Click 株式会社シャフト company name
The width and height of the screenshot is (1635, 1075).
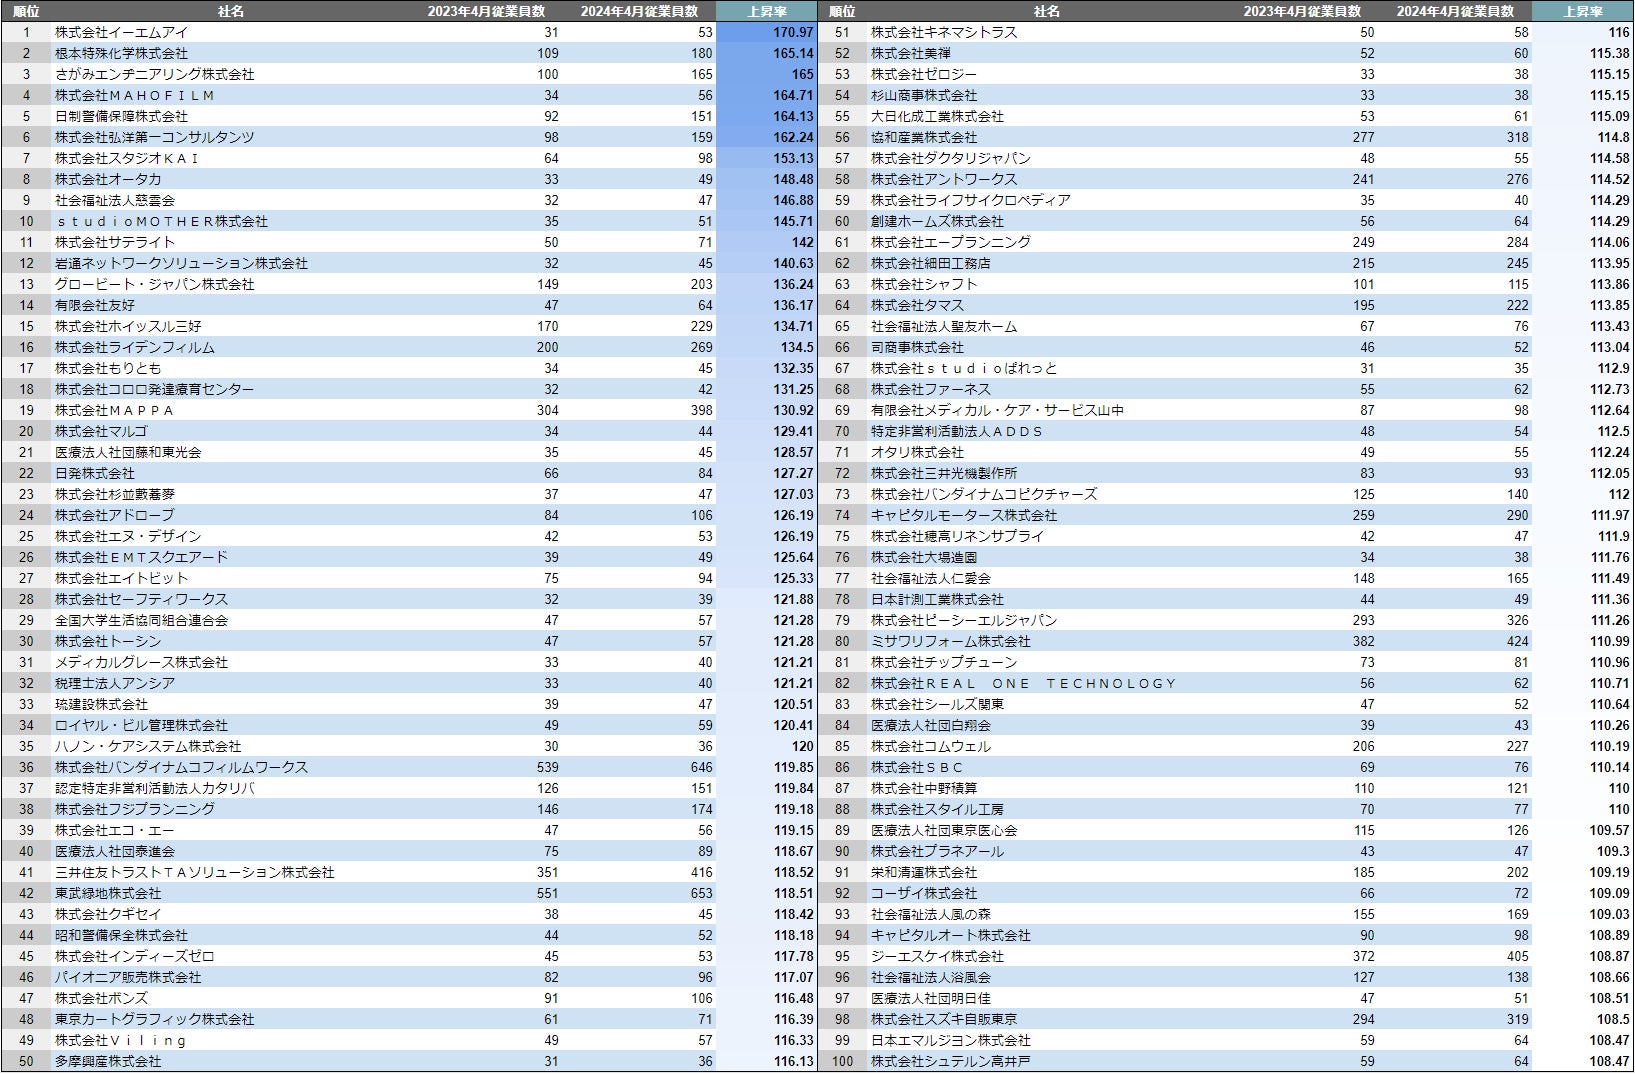pos(924,284)
